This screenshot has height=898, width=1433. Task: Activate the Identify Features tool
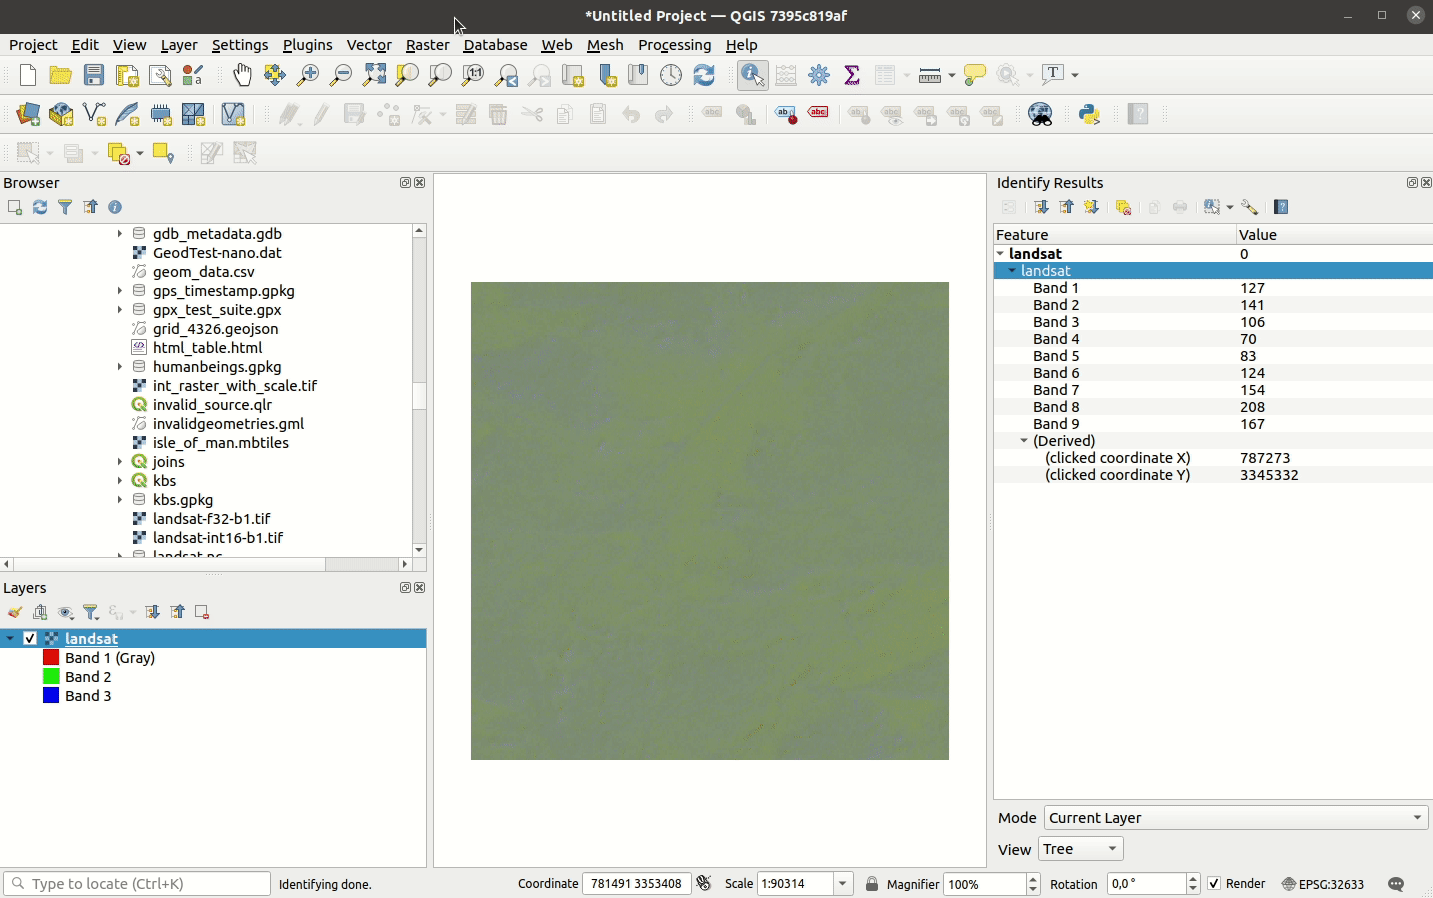752,75
